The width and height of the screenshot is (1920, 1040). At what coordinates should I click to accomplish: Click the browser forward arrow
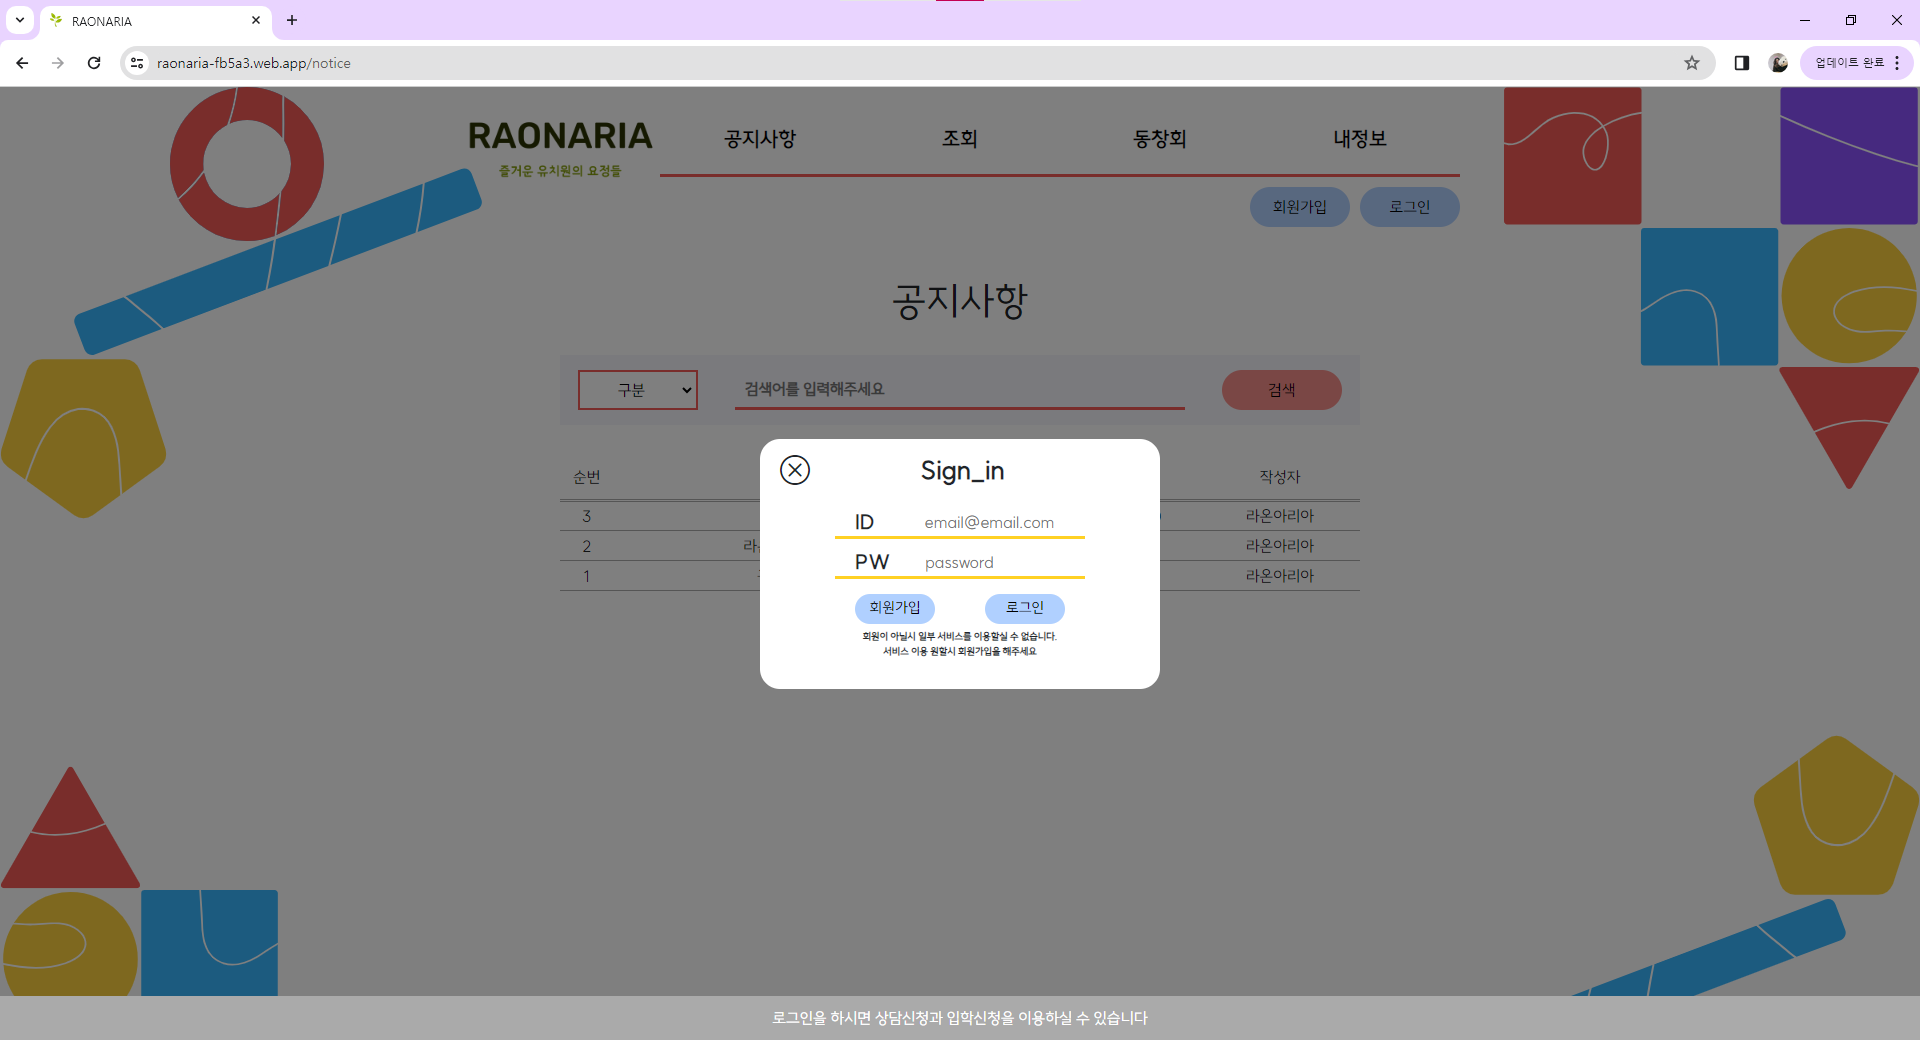coord(58,63)
